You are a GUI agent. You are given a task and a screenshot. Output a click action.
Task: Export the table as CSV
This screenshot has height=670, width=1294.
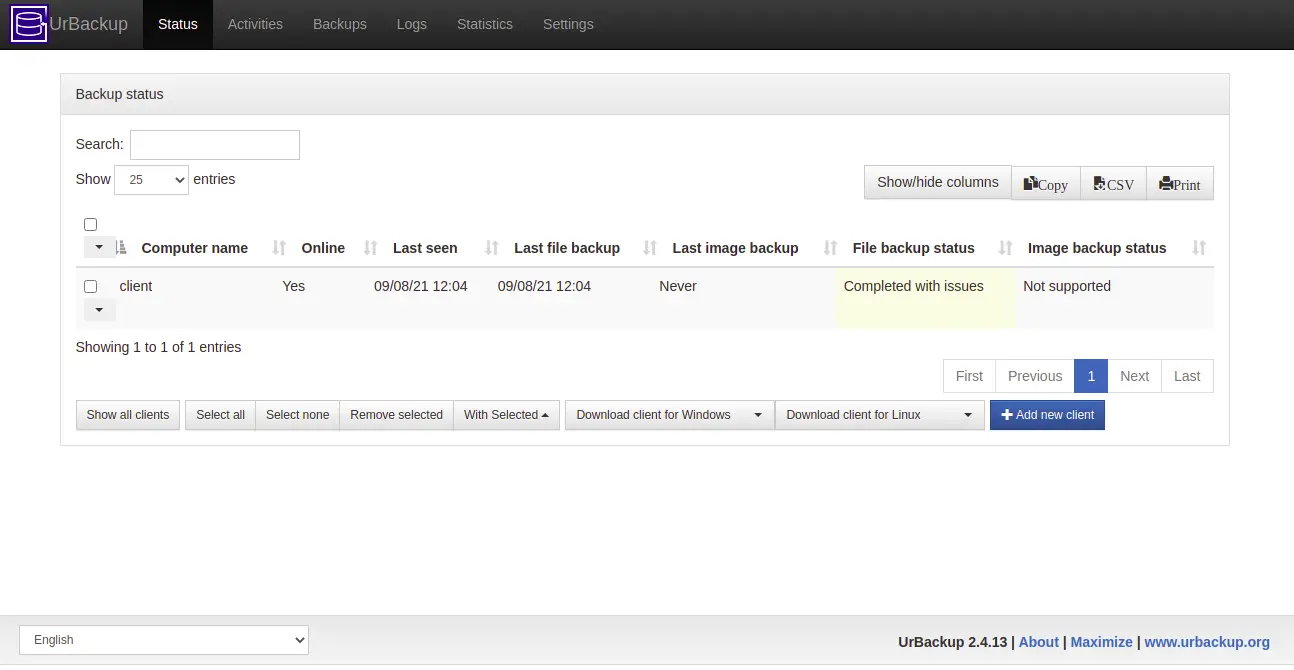tap(1114, 184)
